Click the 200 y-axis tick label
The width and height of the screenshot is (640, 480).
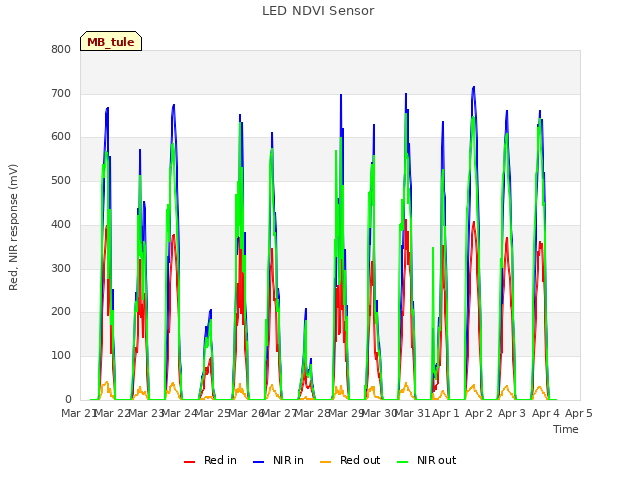61,312
